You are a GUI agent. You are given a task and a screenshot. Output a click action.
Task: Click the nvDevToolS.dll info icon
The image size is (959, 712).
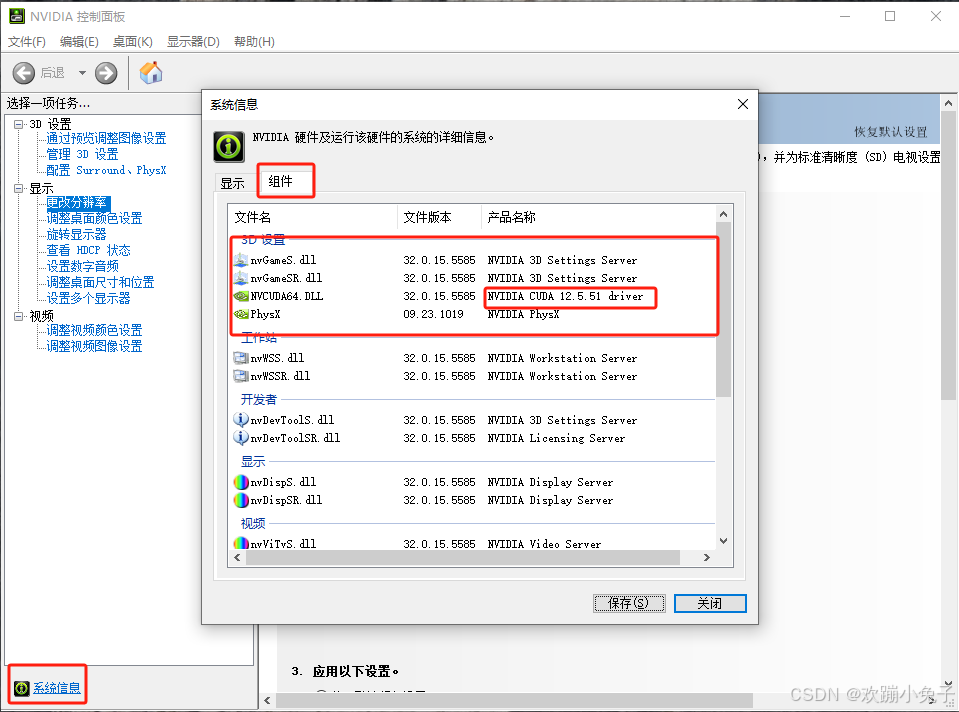coord(241,420)
